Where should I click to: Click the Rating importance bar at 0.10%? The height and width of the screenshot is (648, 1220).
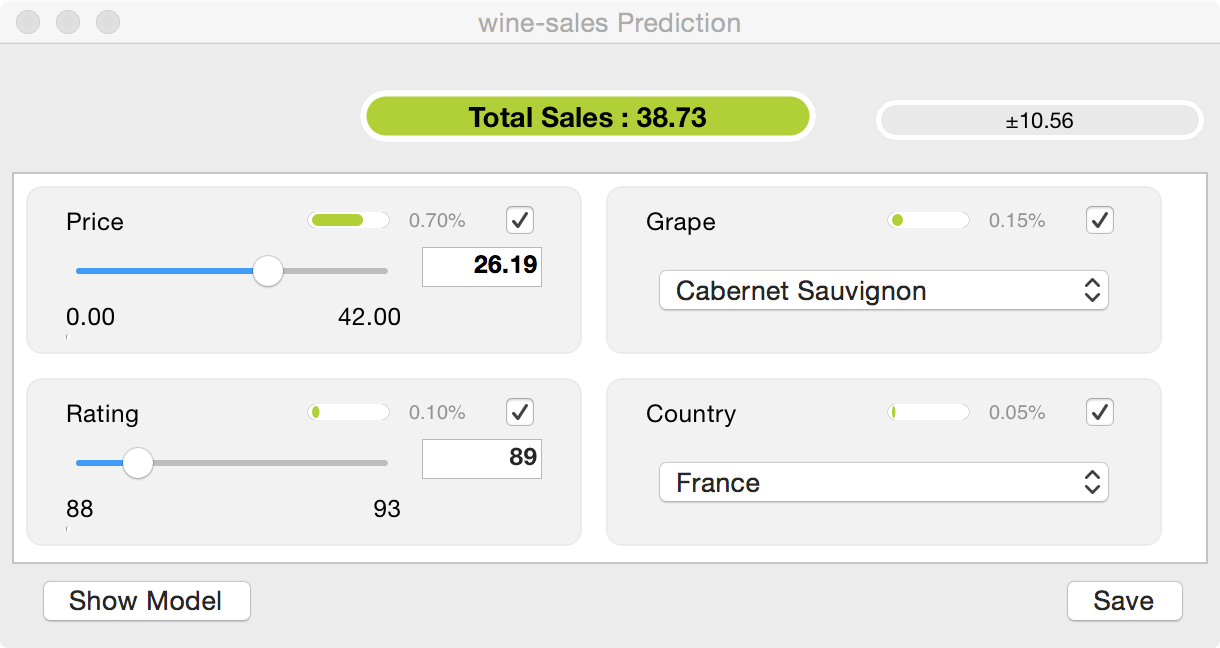tap(349, 412)
